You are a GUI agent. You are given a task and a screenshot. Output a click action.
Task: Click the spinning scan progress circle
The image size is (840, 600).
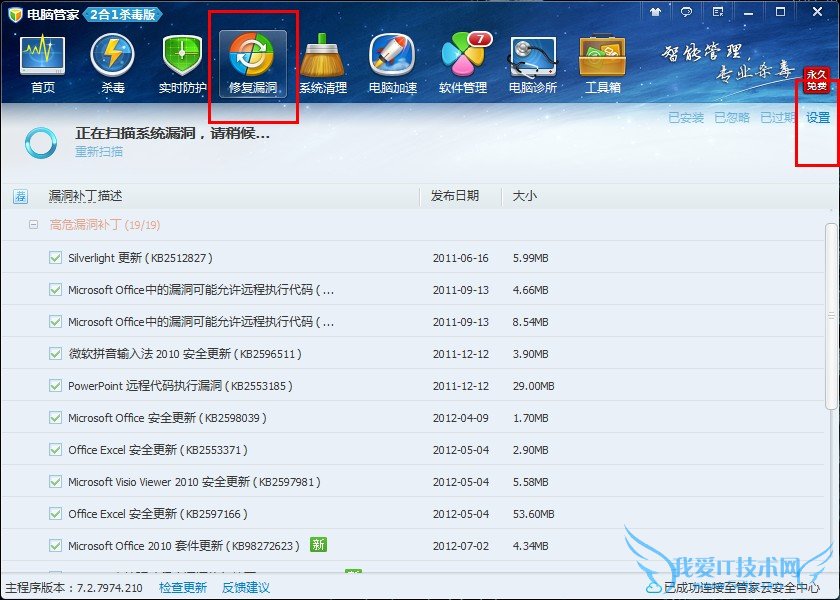tap(41, 143)
